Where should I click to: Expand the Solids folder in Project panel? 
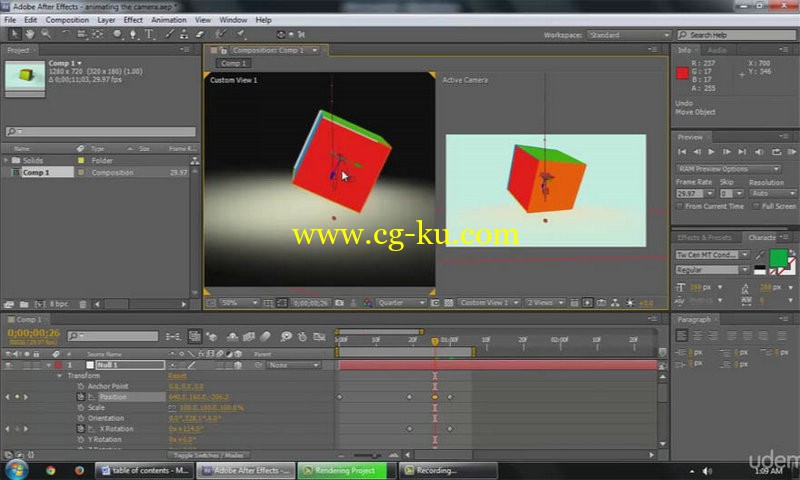tap(6, 160)
